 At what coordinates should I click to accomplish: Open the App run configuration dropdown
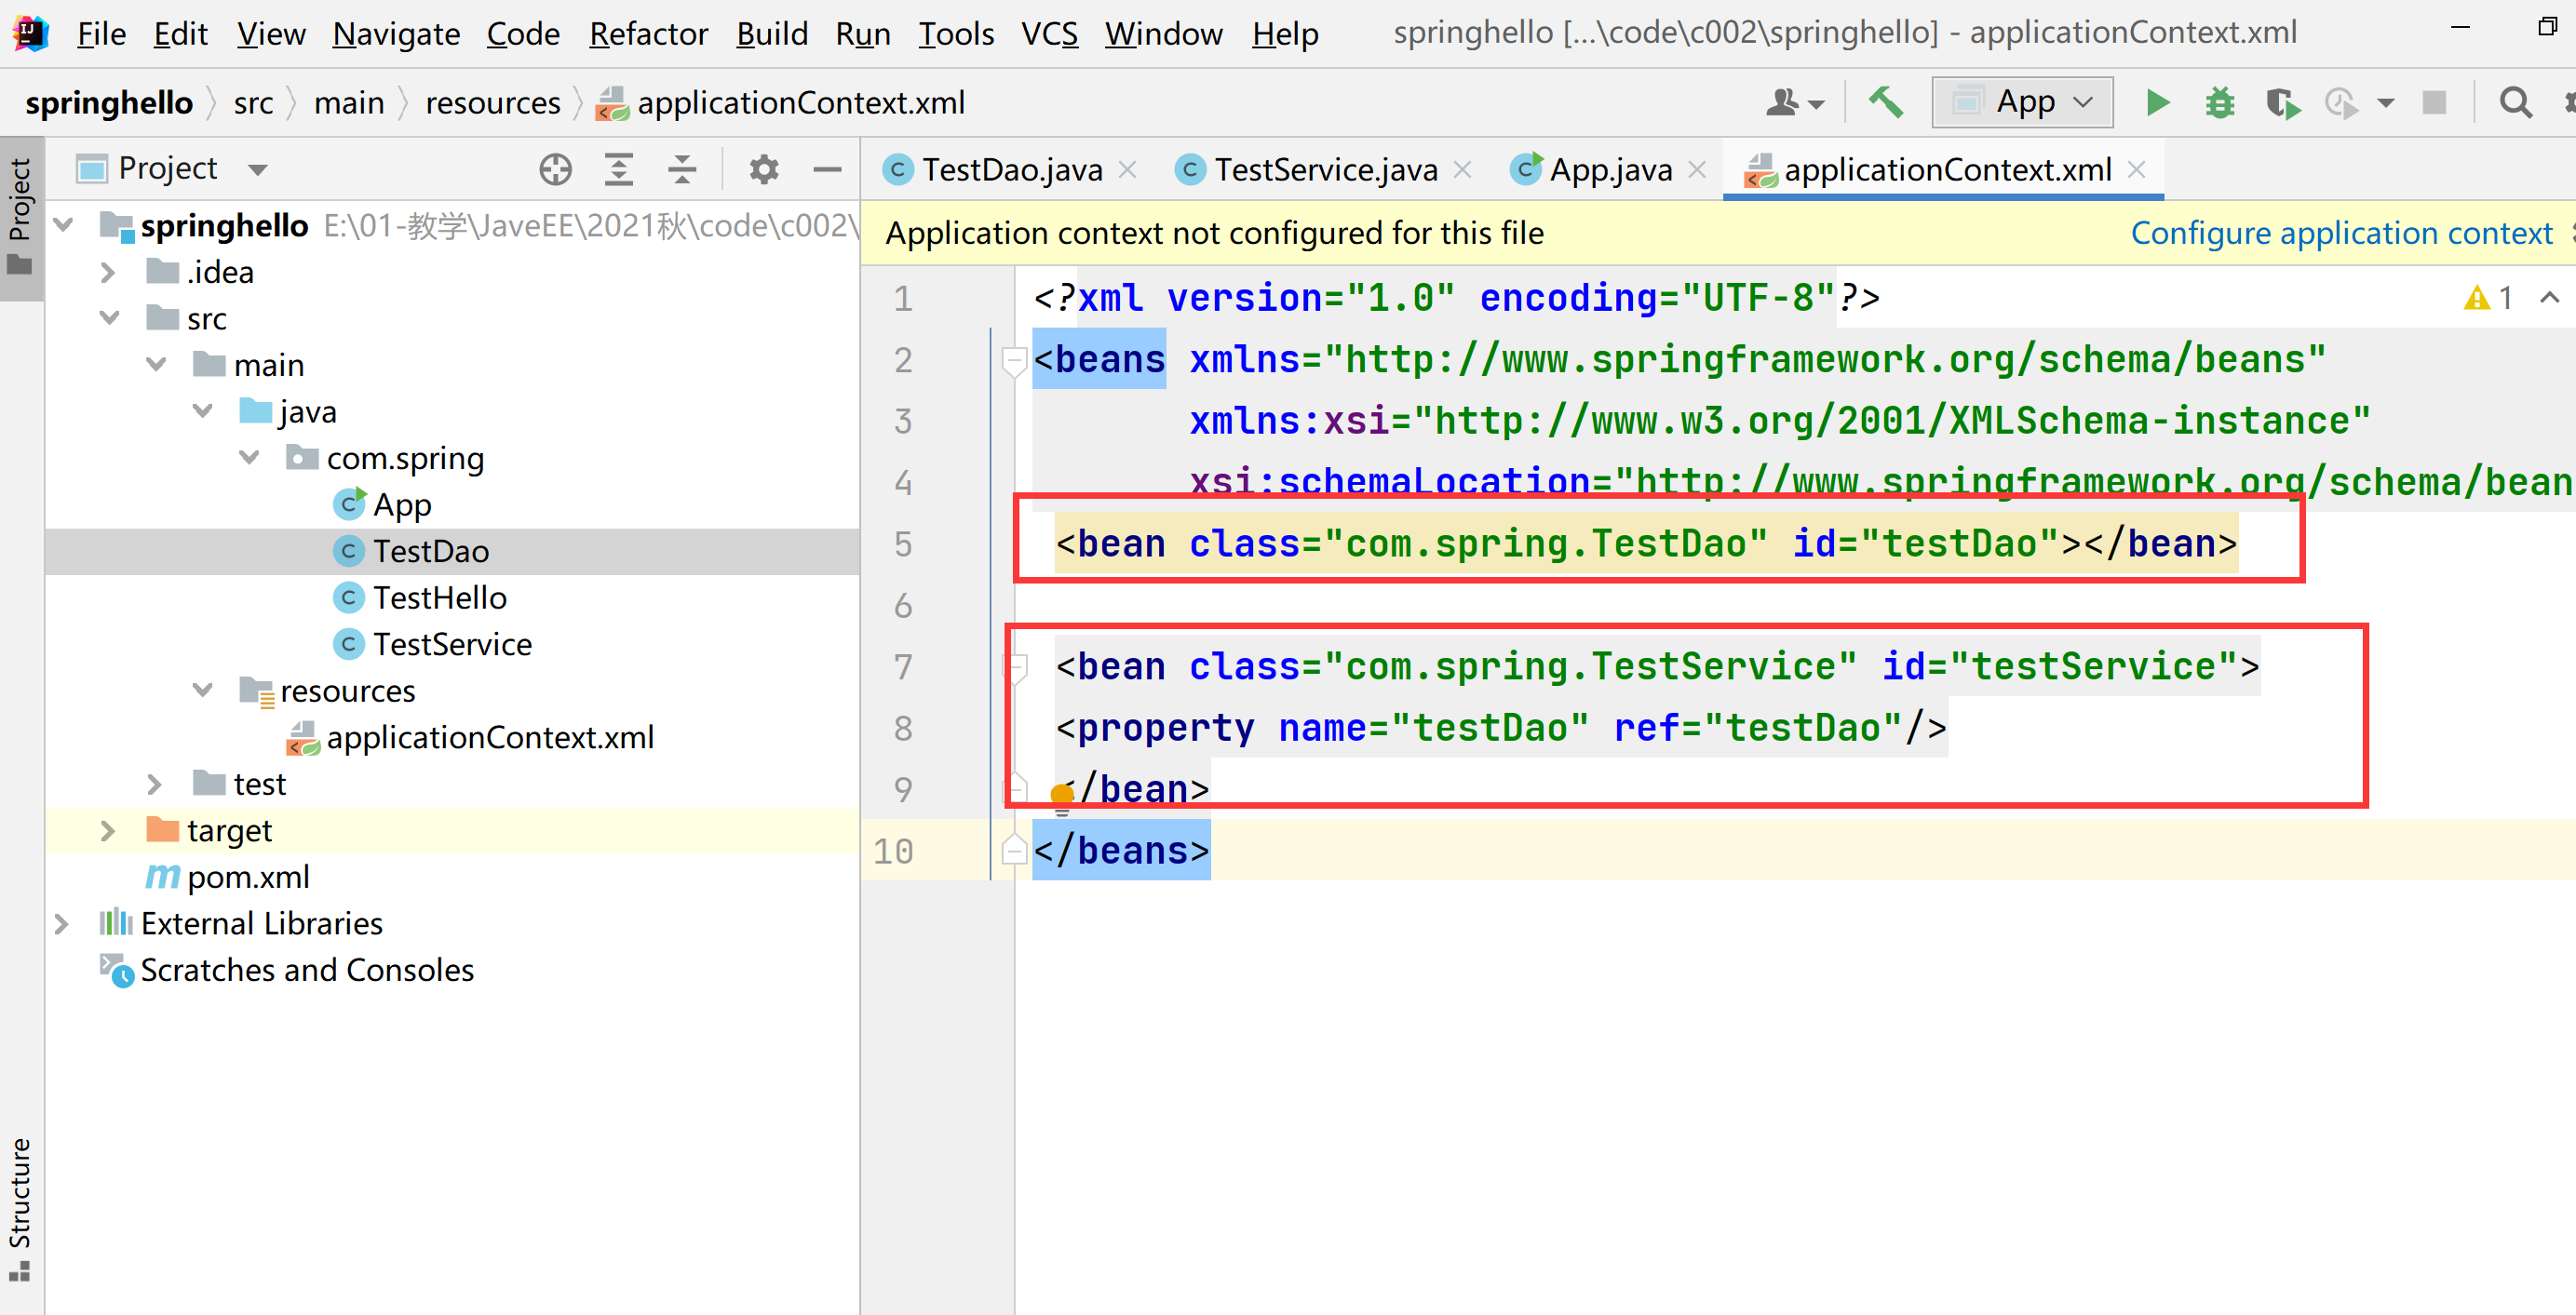coord(2022,102)
